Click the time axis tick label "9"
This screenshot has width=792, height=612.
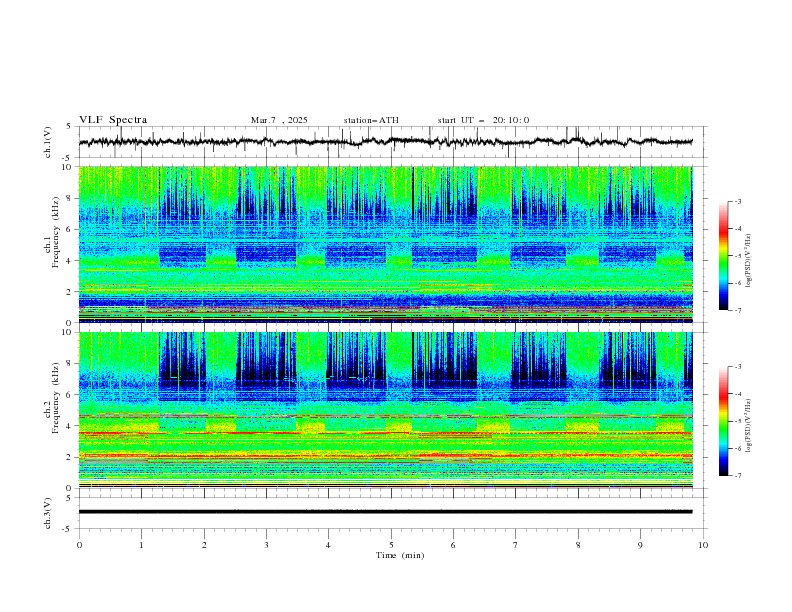(x=640, y=545)
